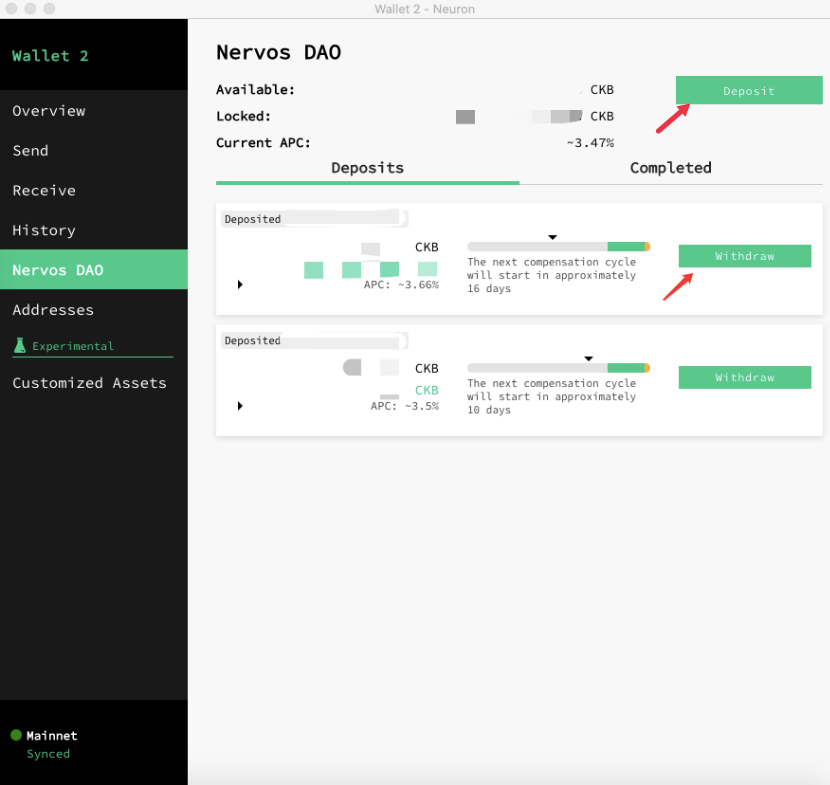The width and height of the screenshot is (830, 785).
Task: Click the first deposit's compensation progress bar
Action: click(x=553, y=247)
